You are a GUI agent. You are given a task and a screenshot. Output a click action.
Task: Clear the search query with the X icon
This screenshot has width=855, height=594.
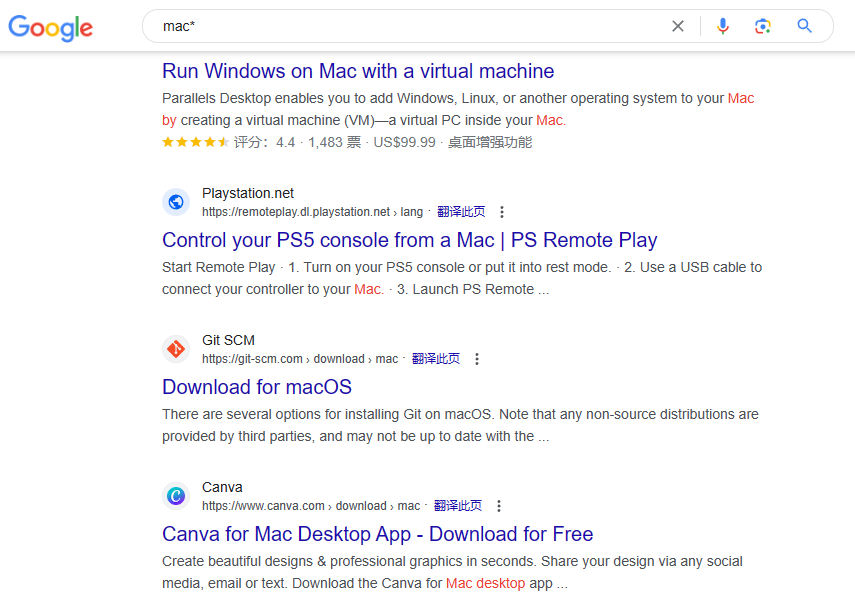678,26
